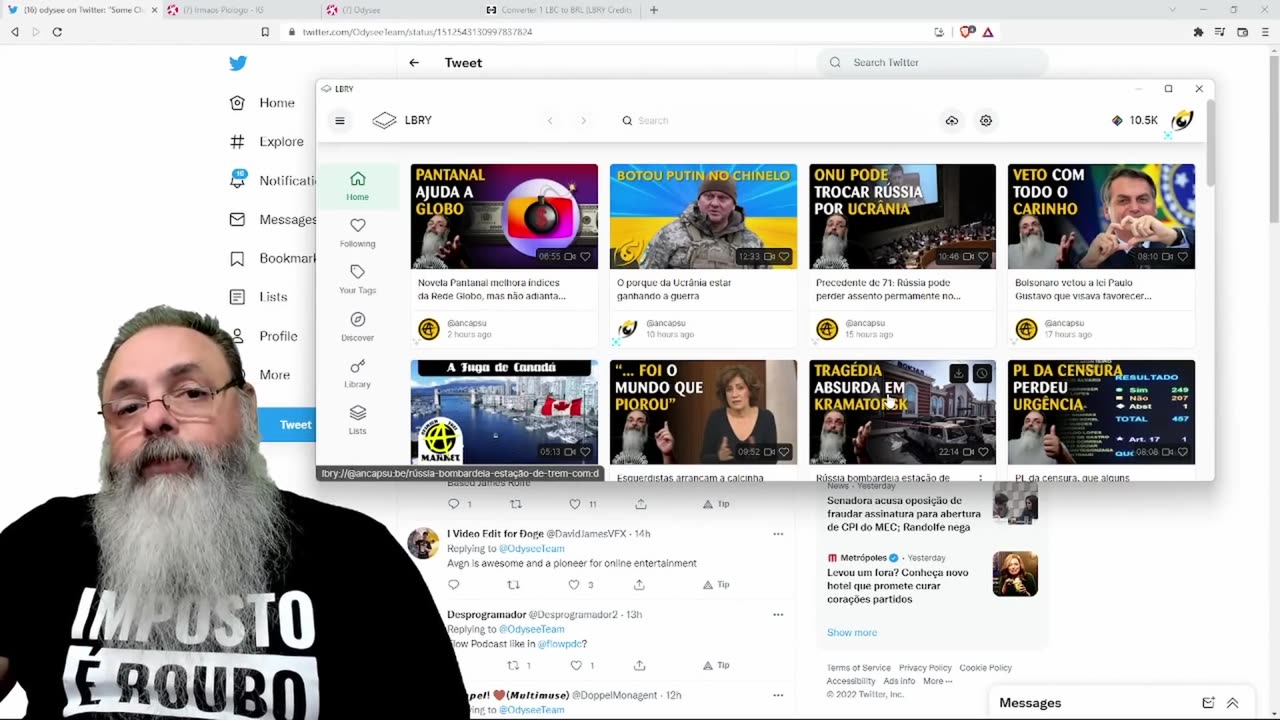
Task: Click download icon on Tragédia thumbnail
Action: coord(958,374)
